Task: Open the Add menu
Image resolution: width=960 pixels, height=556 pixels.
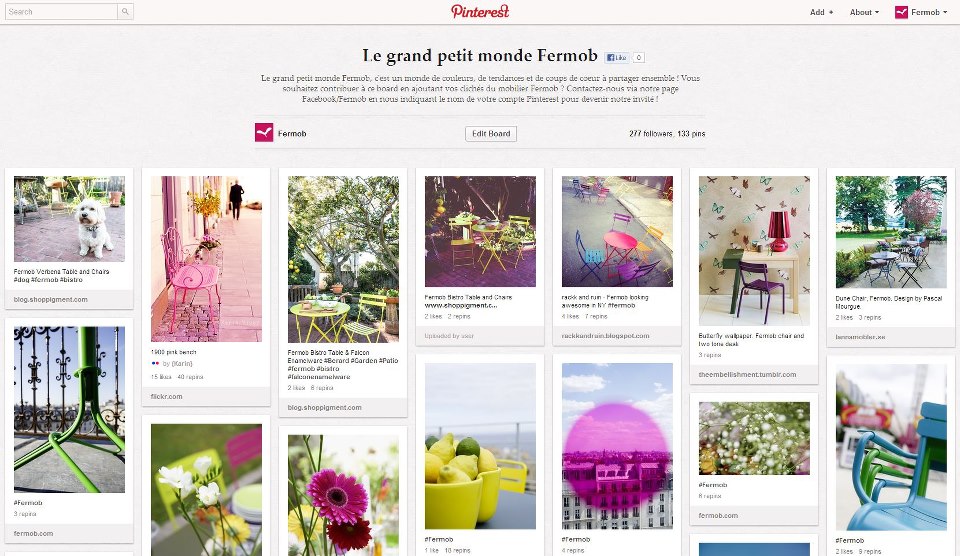Action: (821, 12)
